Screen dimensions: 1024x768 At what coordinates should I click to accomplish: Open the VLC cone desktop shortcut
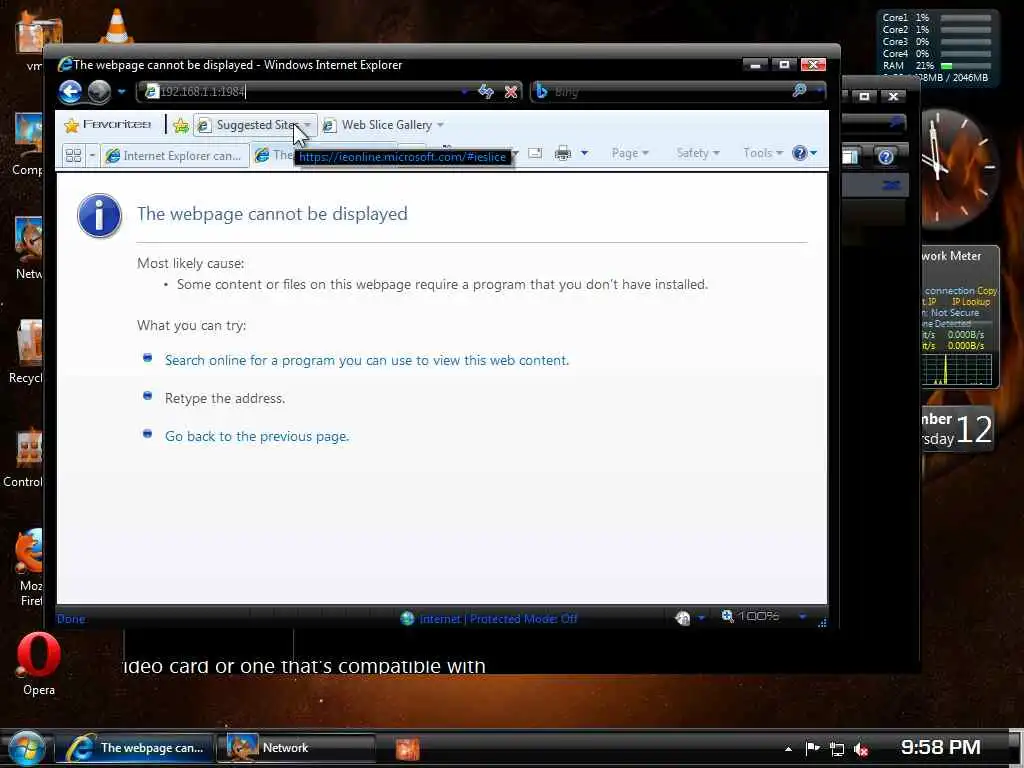point(117,26)
